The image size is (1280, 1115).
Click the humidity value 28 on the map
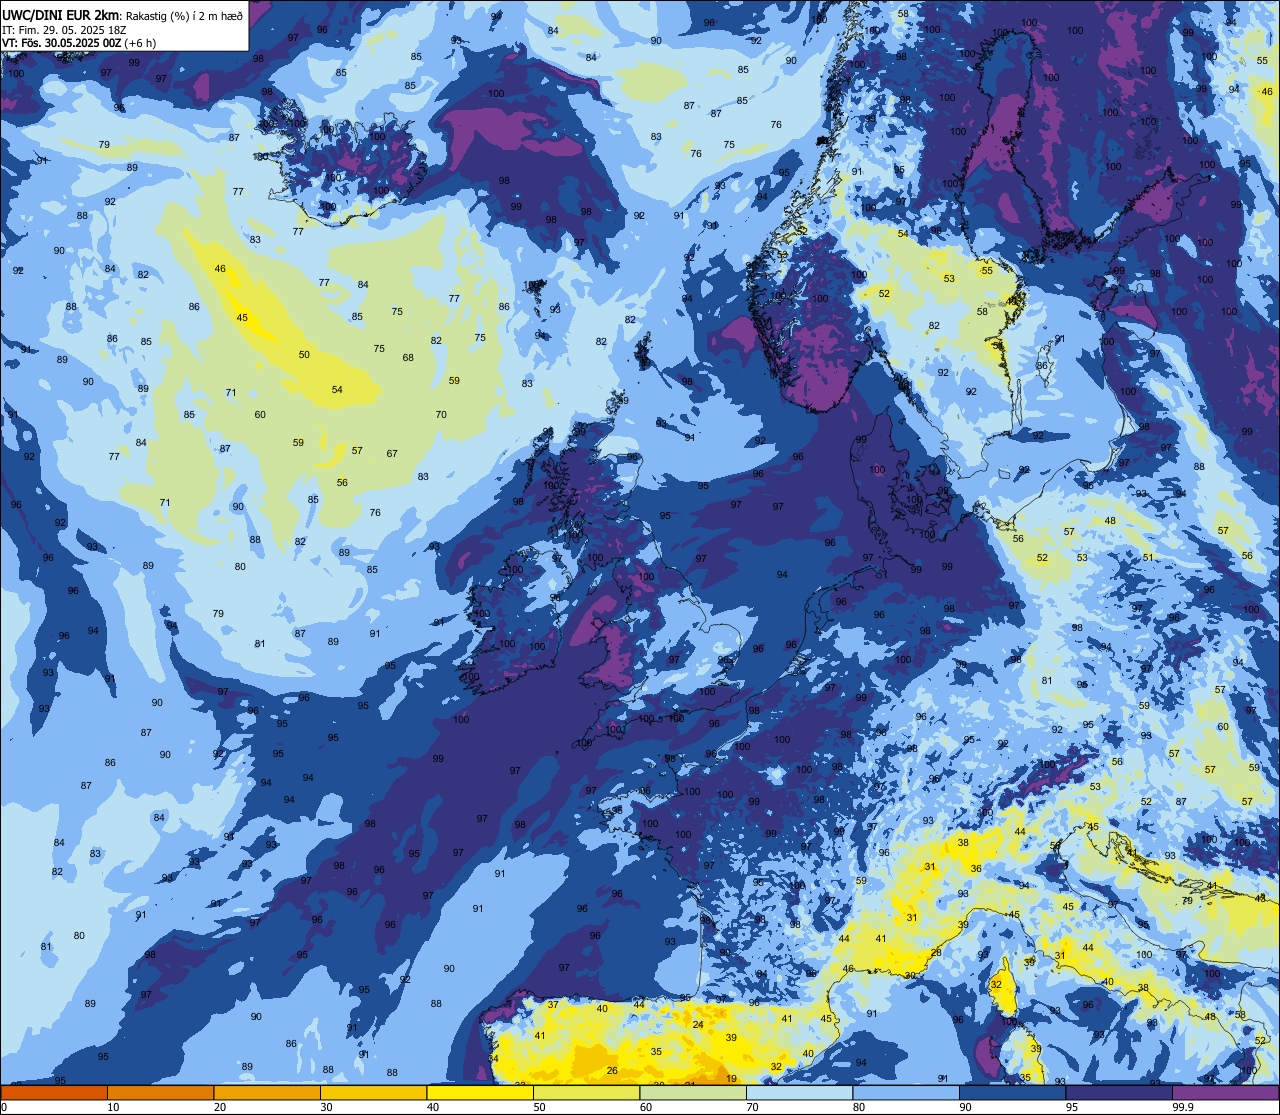[936, 953]
